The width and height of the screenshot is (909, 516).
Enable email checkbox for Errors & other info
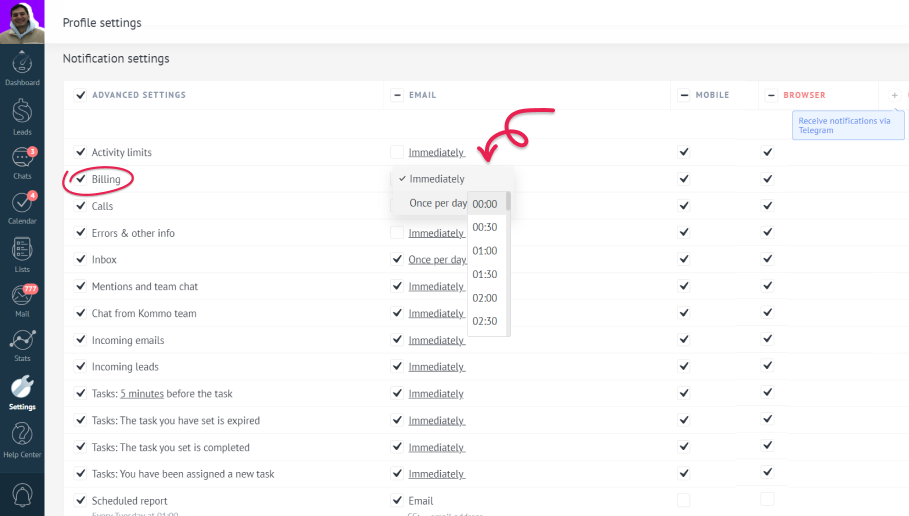[x=397, y=232]
